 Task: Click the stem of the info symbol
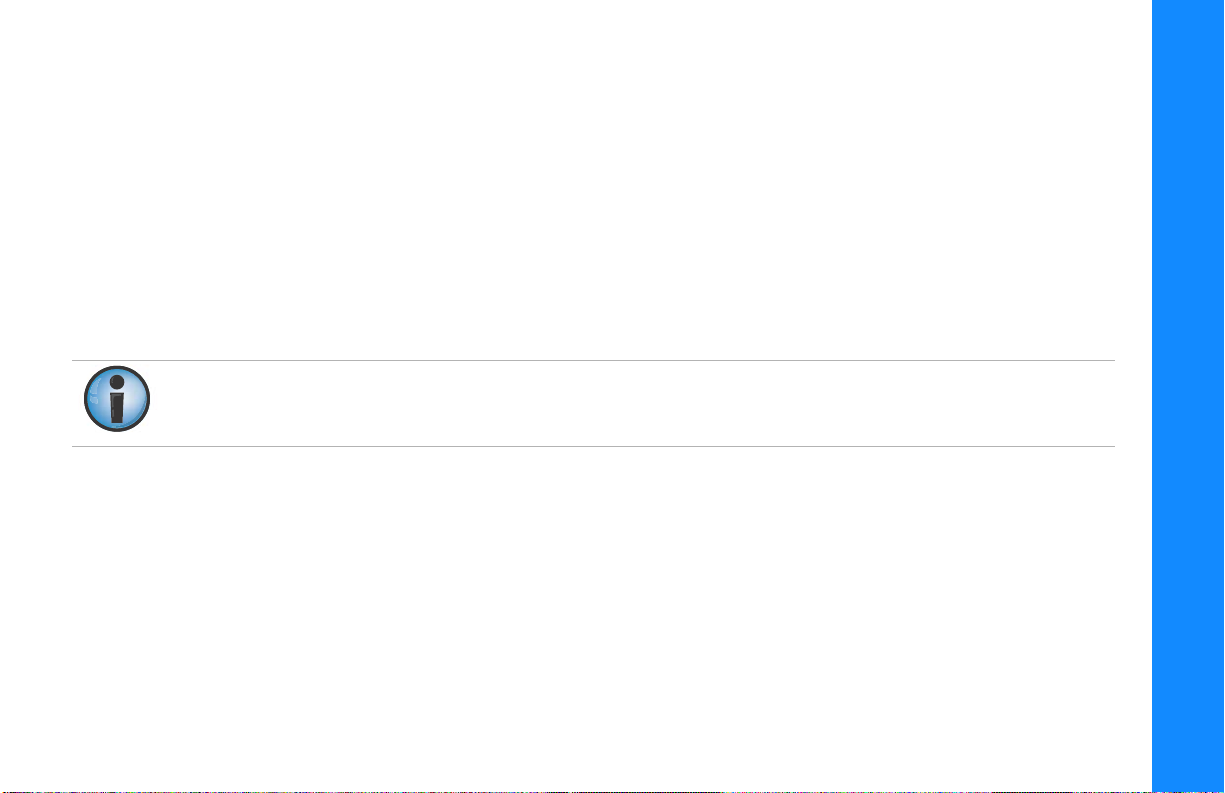coord(117,408)
